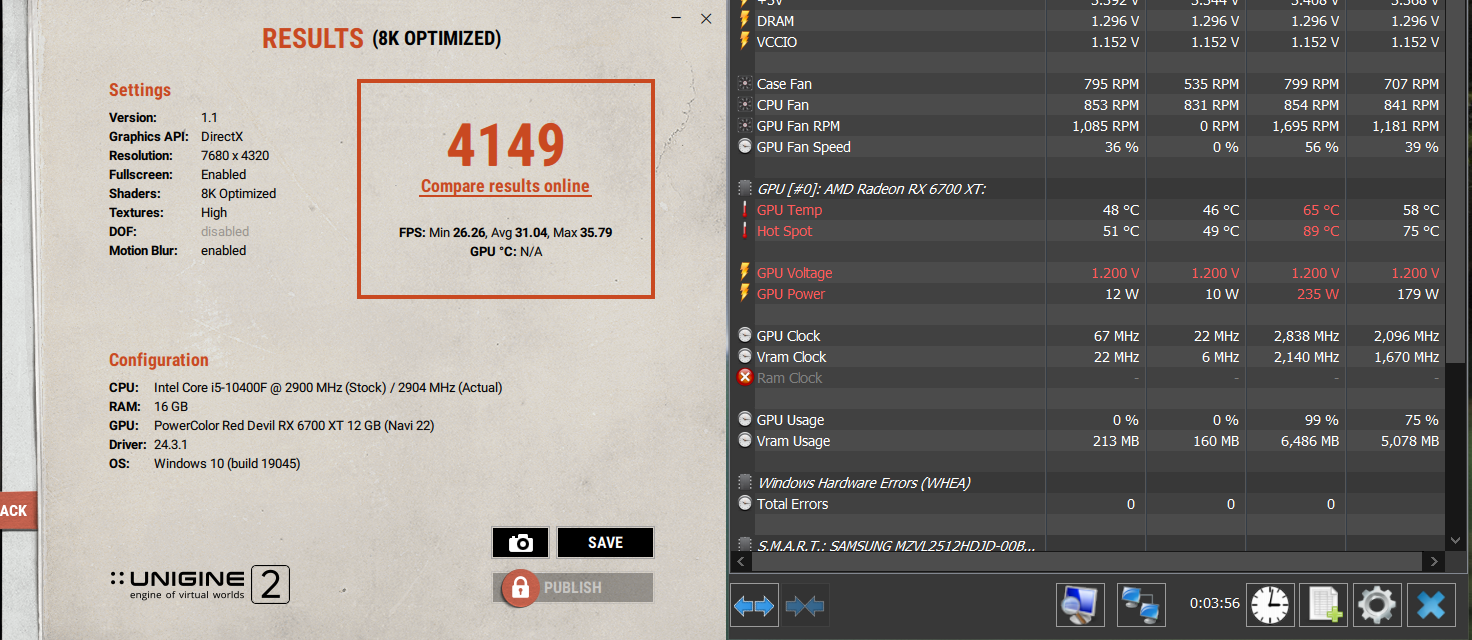Click the BACK button on left edge
The width and height of the screenshot is (1472, 640).
tap(18, 511)
